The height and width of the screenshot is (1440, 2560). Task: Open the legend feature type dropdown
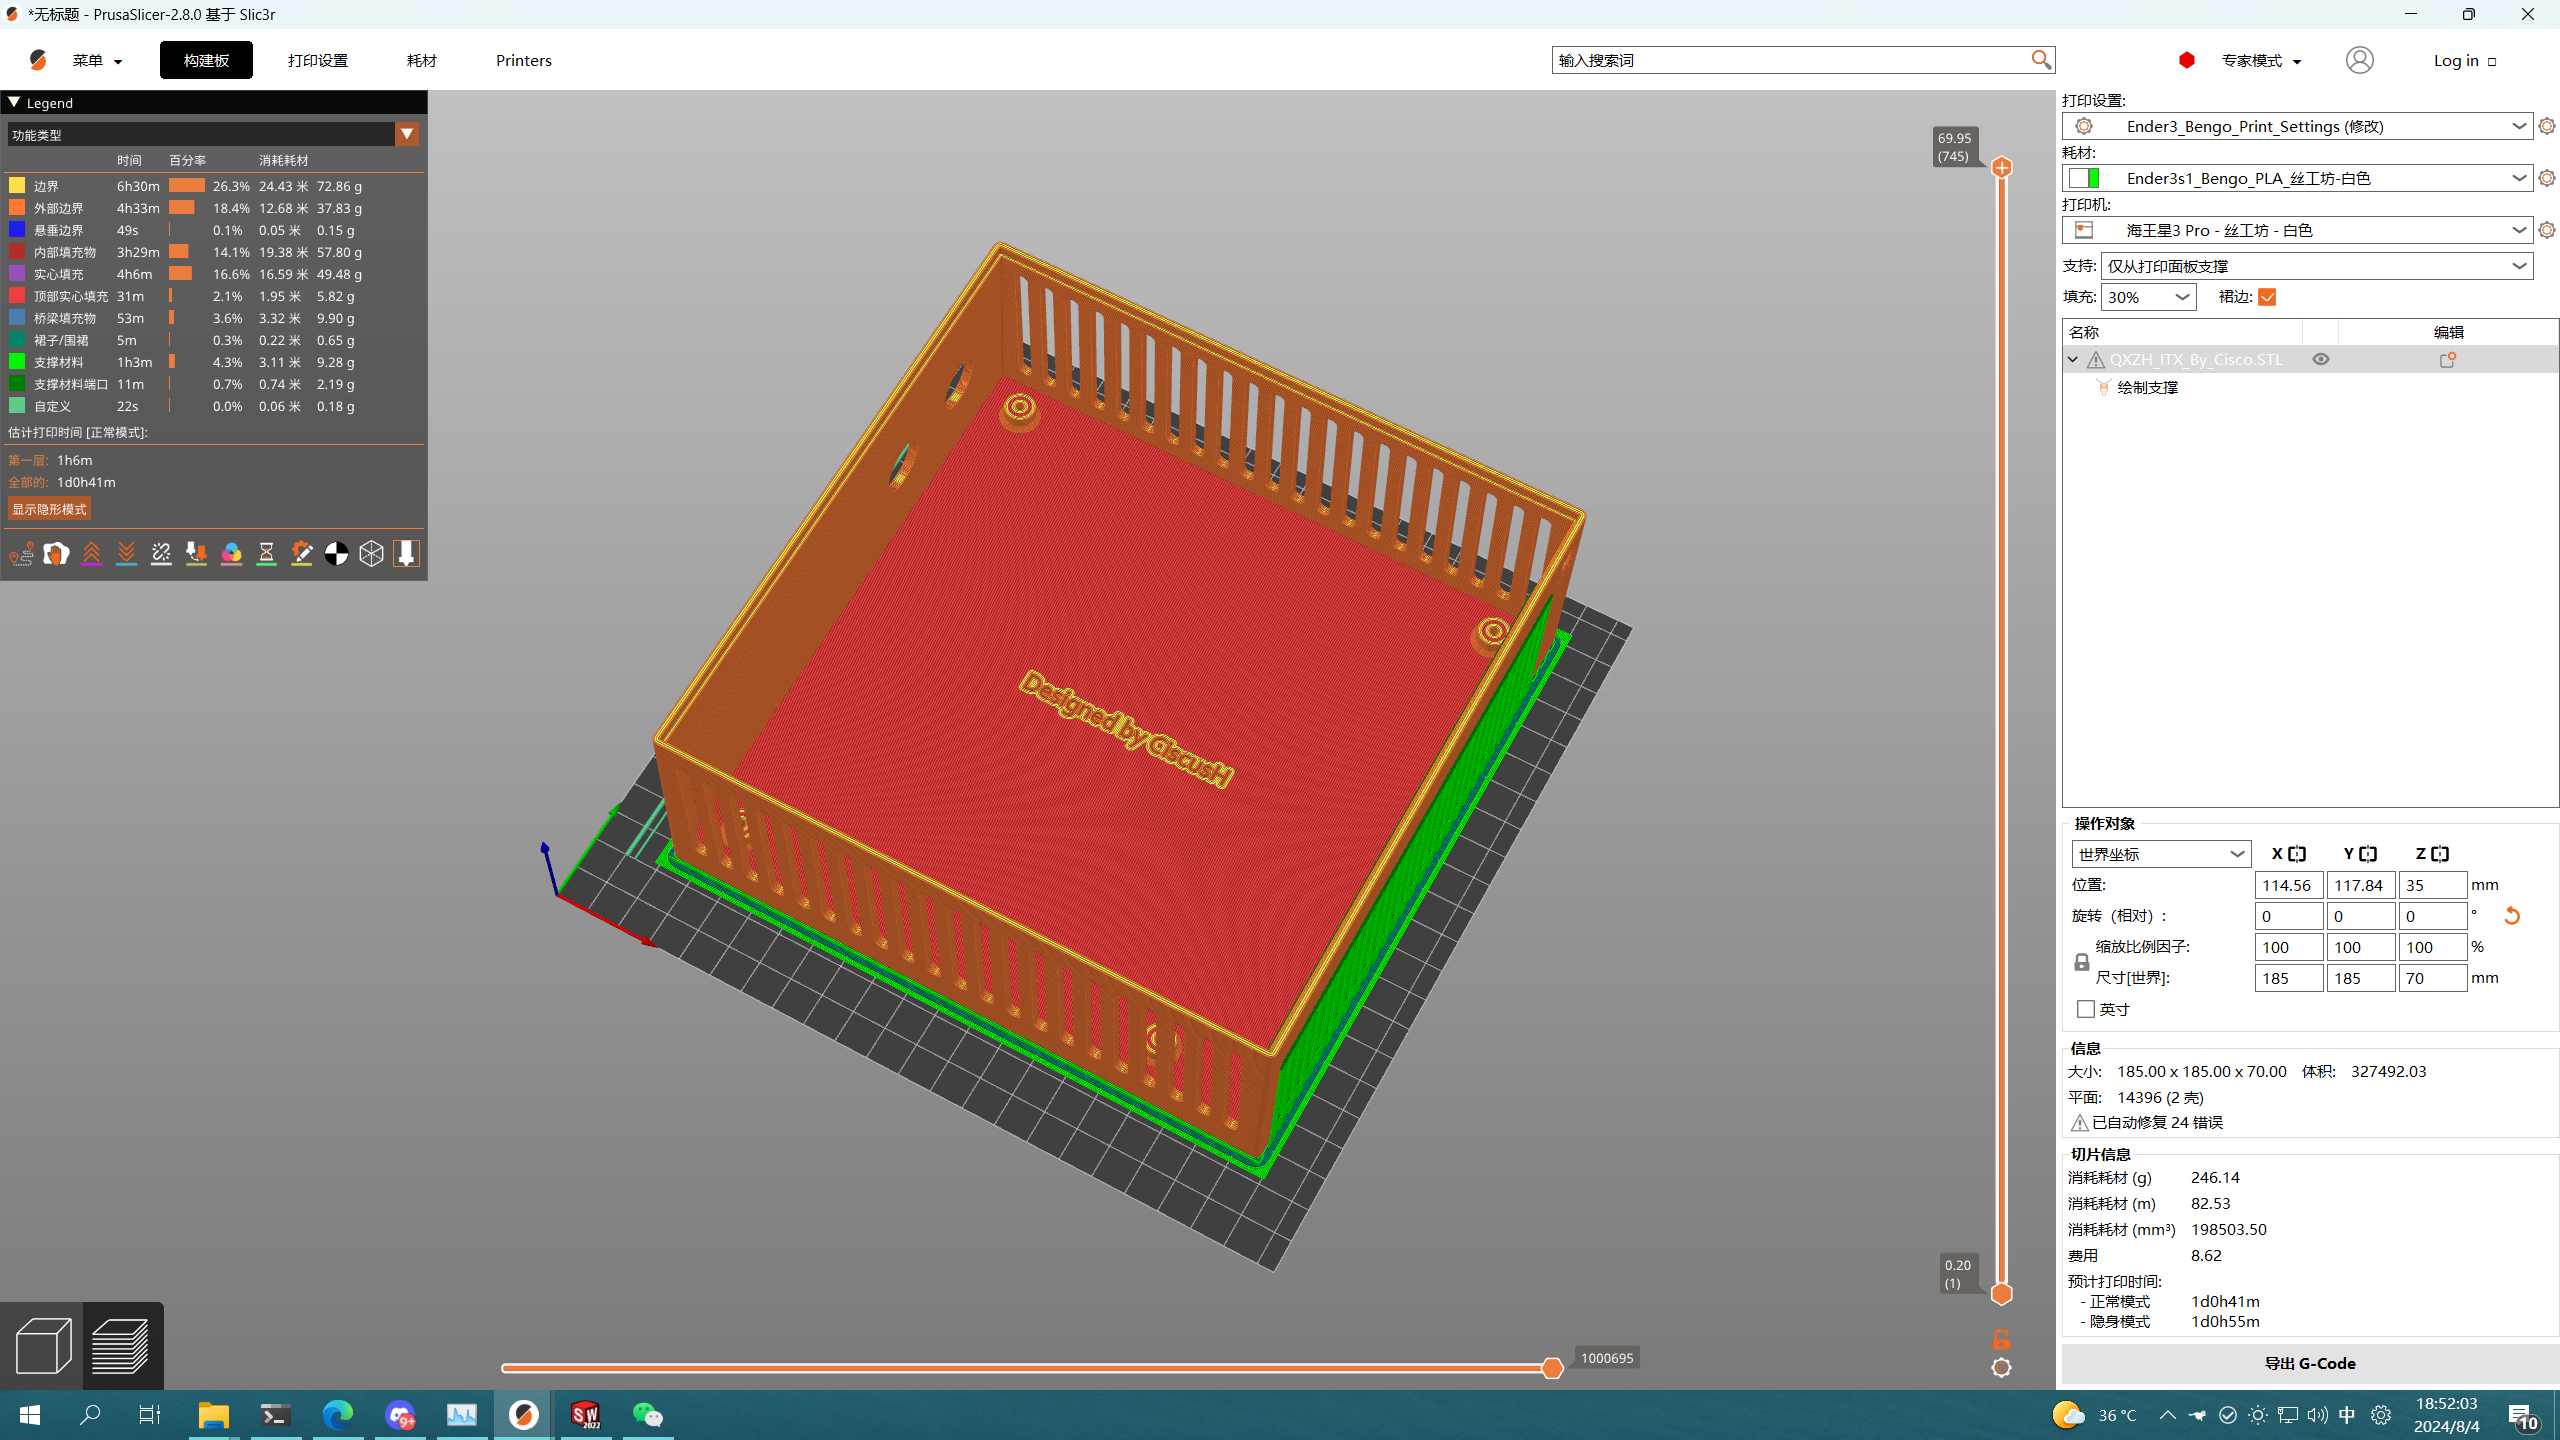click(406, 134)
